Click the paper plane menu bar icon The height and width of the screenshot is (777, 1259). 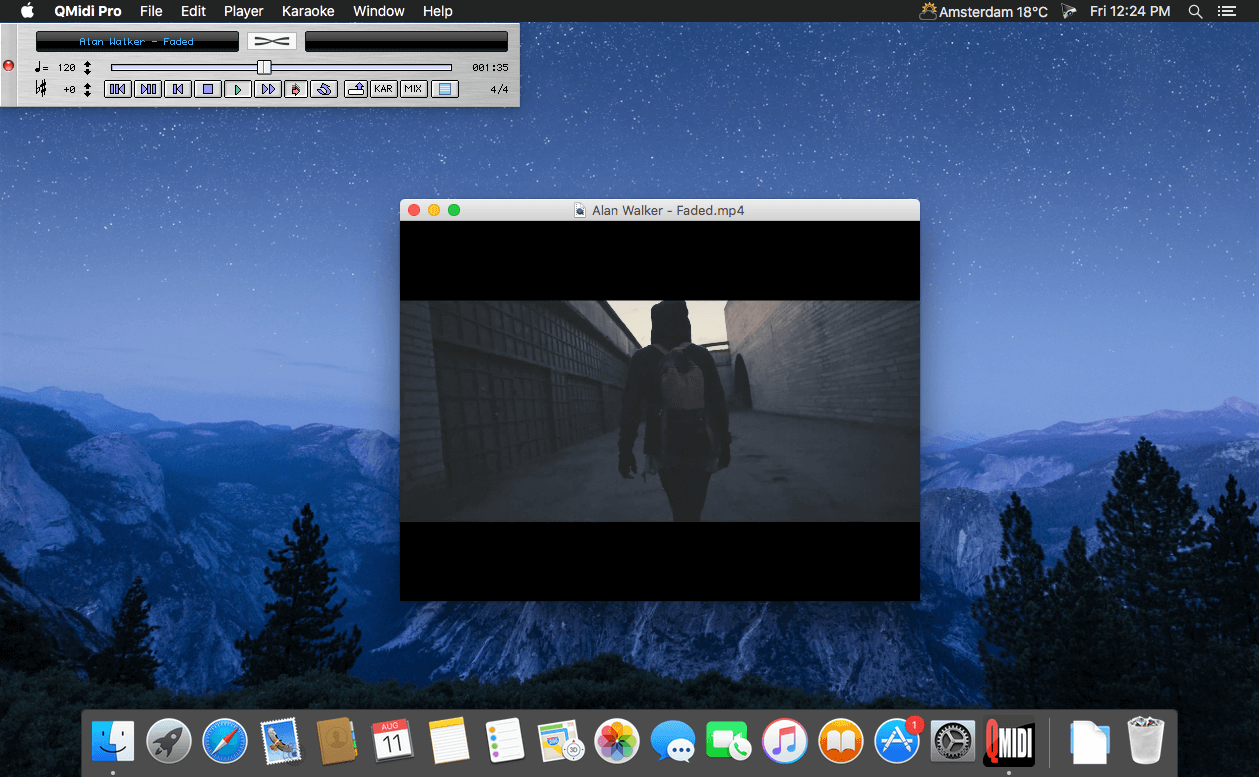[1070, 11]
